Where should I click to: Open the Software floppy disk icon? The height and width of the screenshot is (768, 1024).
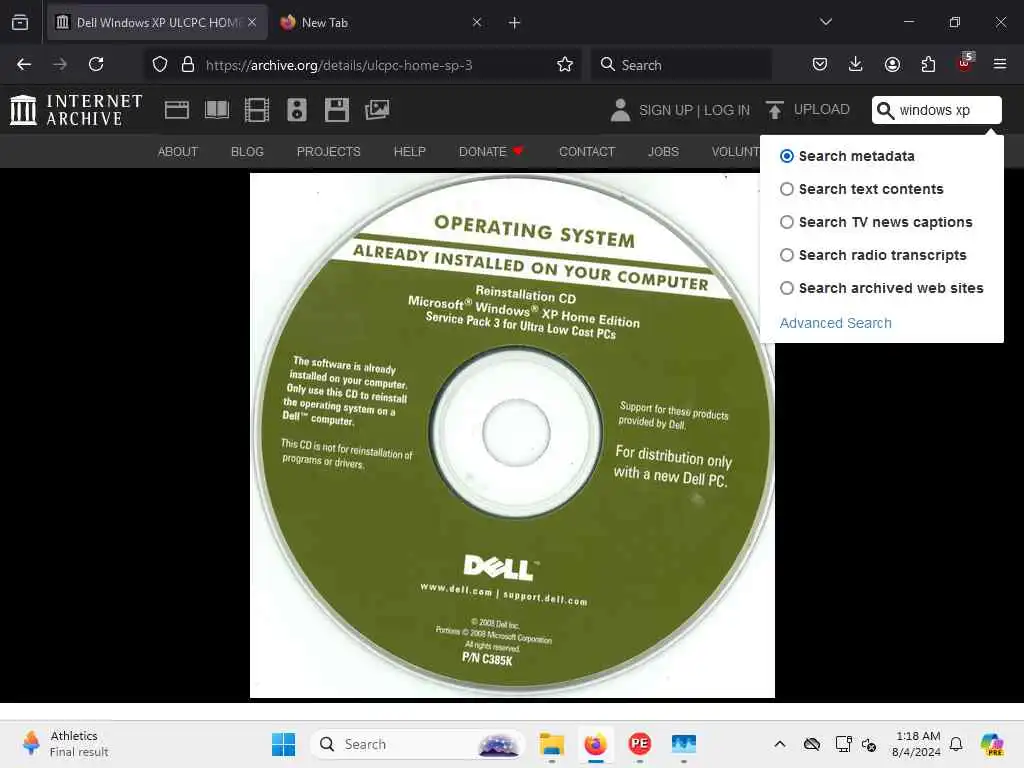click(337, 110)
